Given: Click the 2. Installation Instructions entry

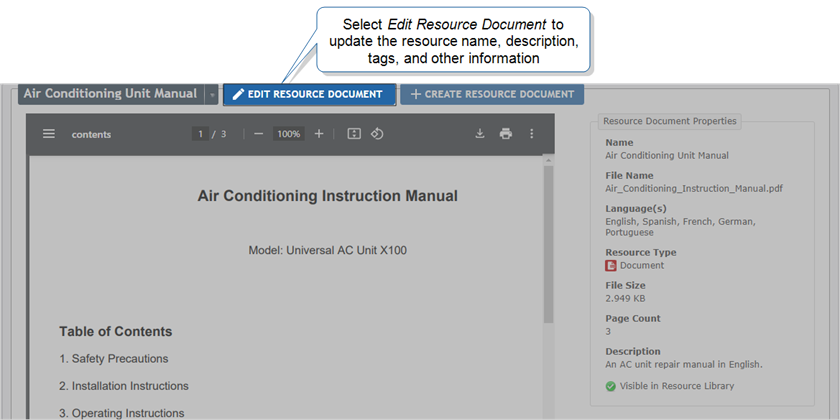Looking at the screenshot, I should click(x=124, y=386).
